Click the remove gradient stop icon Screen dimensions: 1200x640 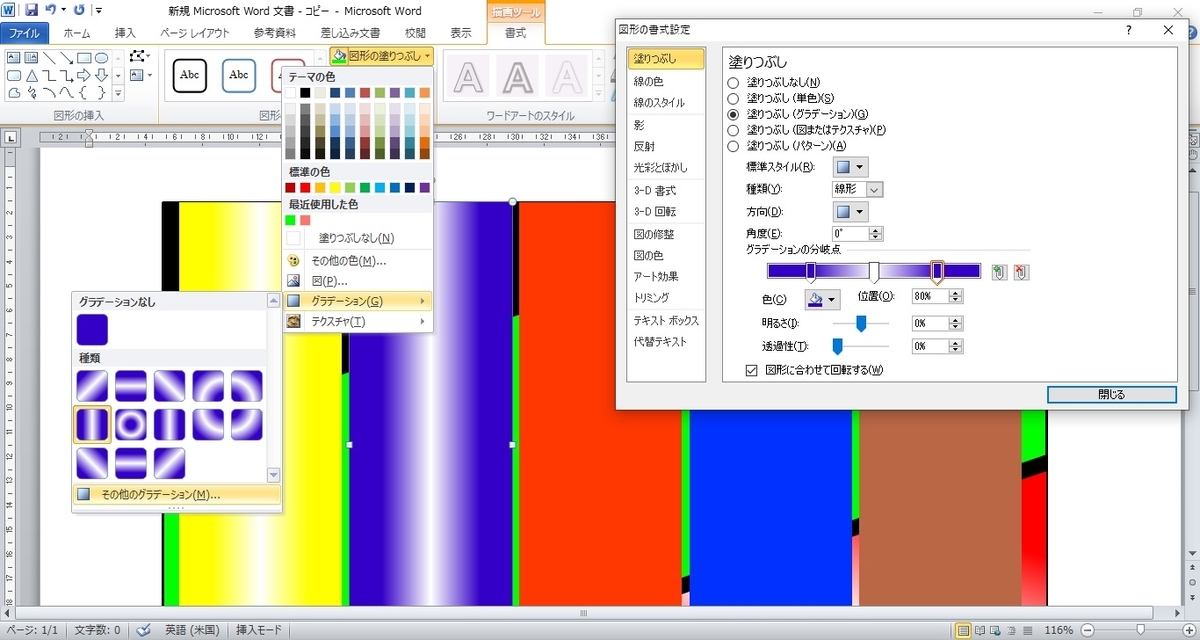coord(1021,271)
